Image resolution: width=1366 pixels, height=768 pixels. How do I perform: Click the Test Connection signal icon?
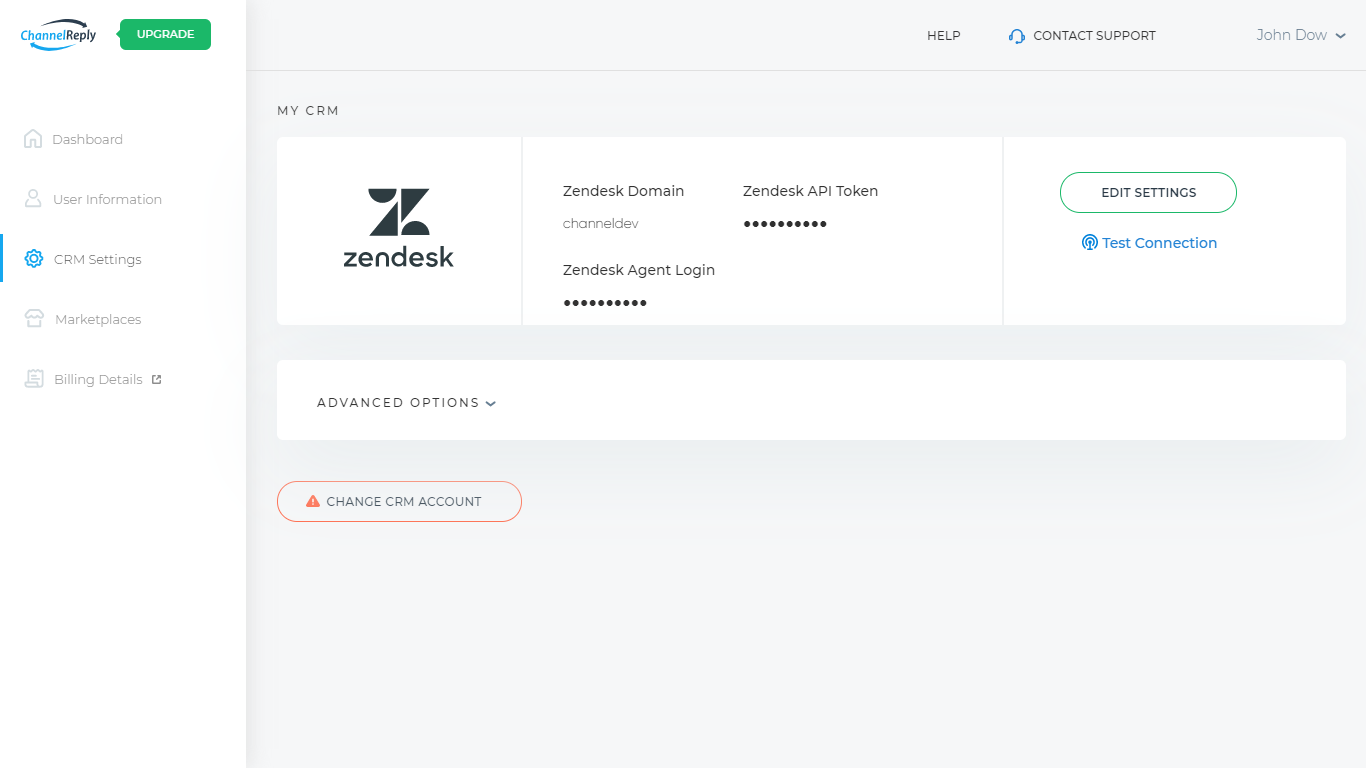click(x=1090, y=242)
